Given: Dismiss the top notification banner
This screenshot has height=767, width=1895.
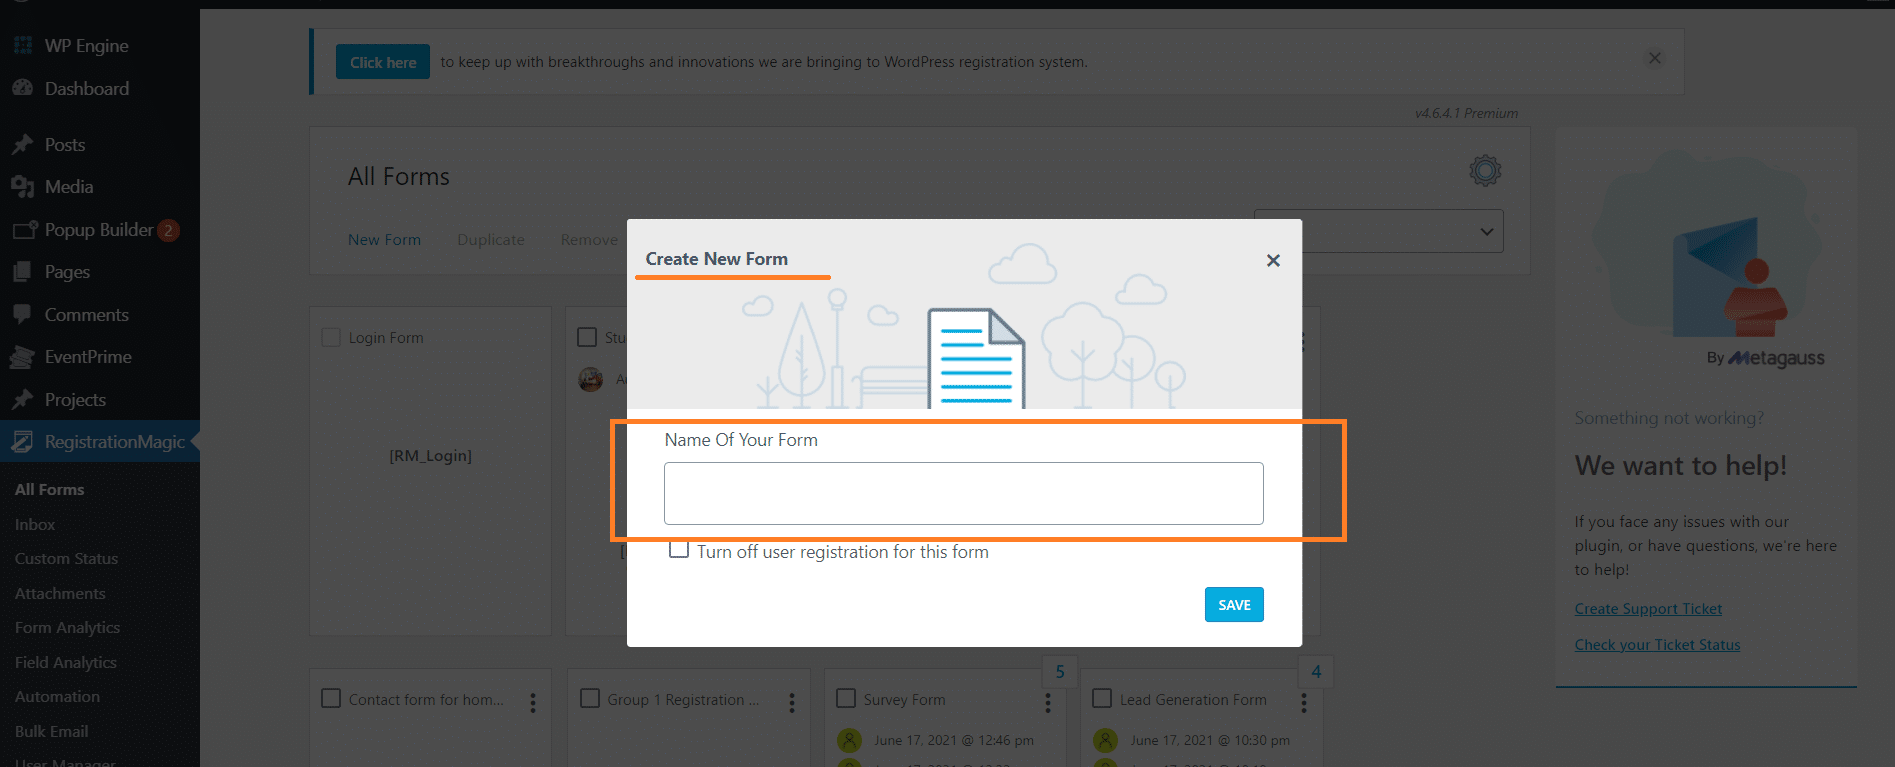Looking at the screenshot, I should pyautogui.click(x=1655, y=59).
